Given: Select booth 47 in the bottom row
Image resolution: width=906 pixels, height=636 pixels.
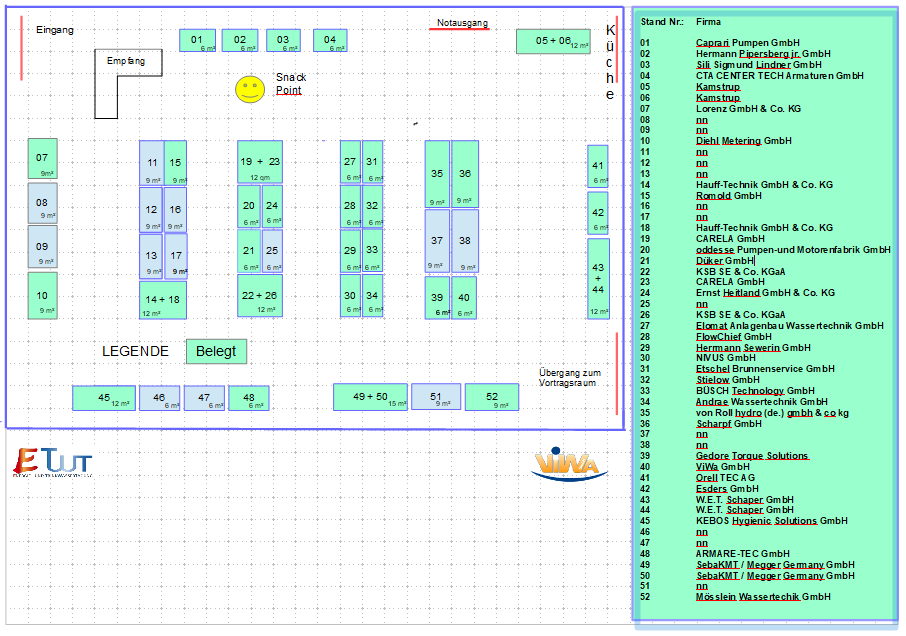Looking at the screenshot, I should coord(205,398).
